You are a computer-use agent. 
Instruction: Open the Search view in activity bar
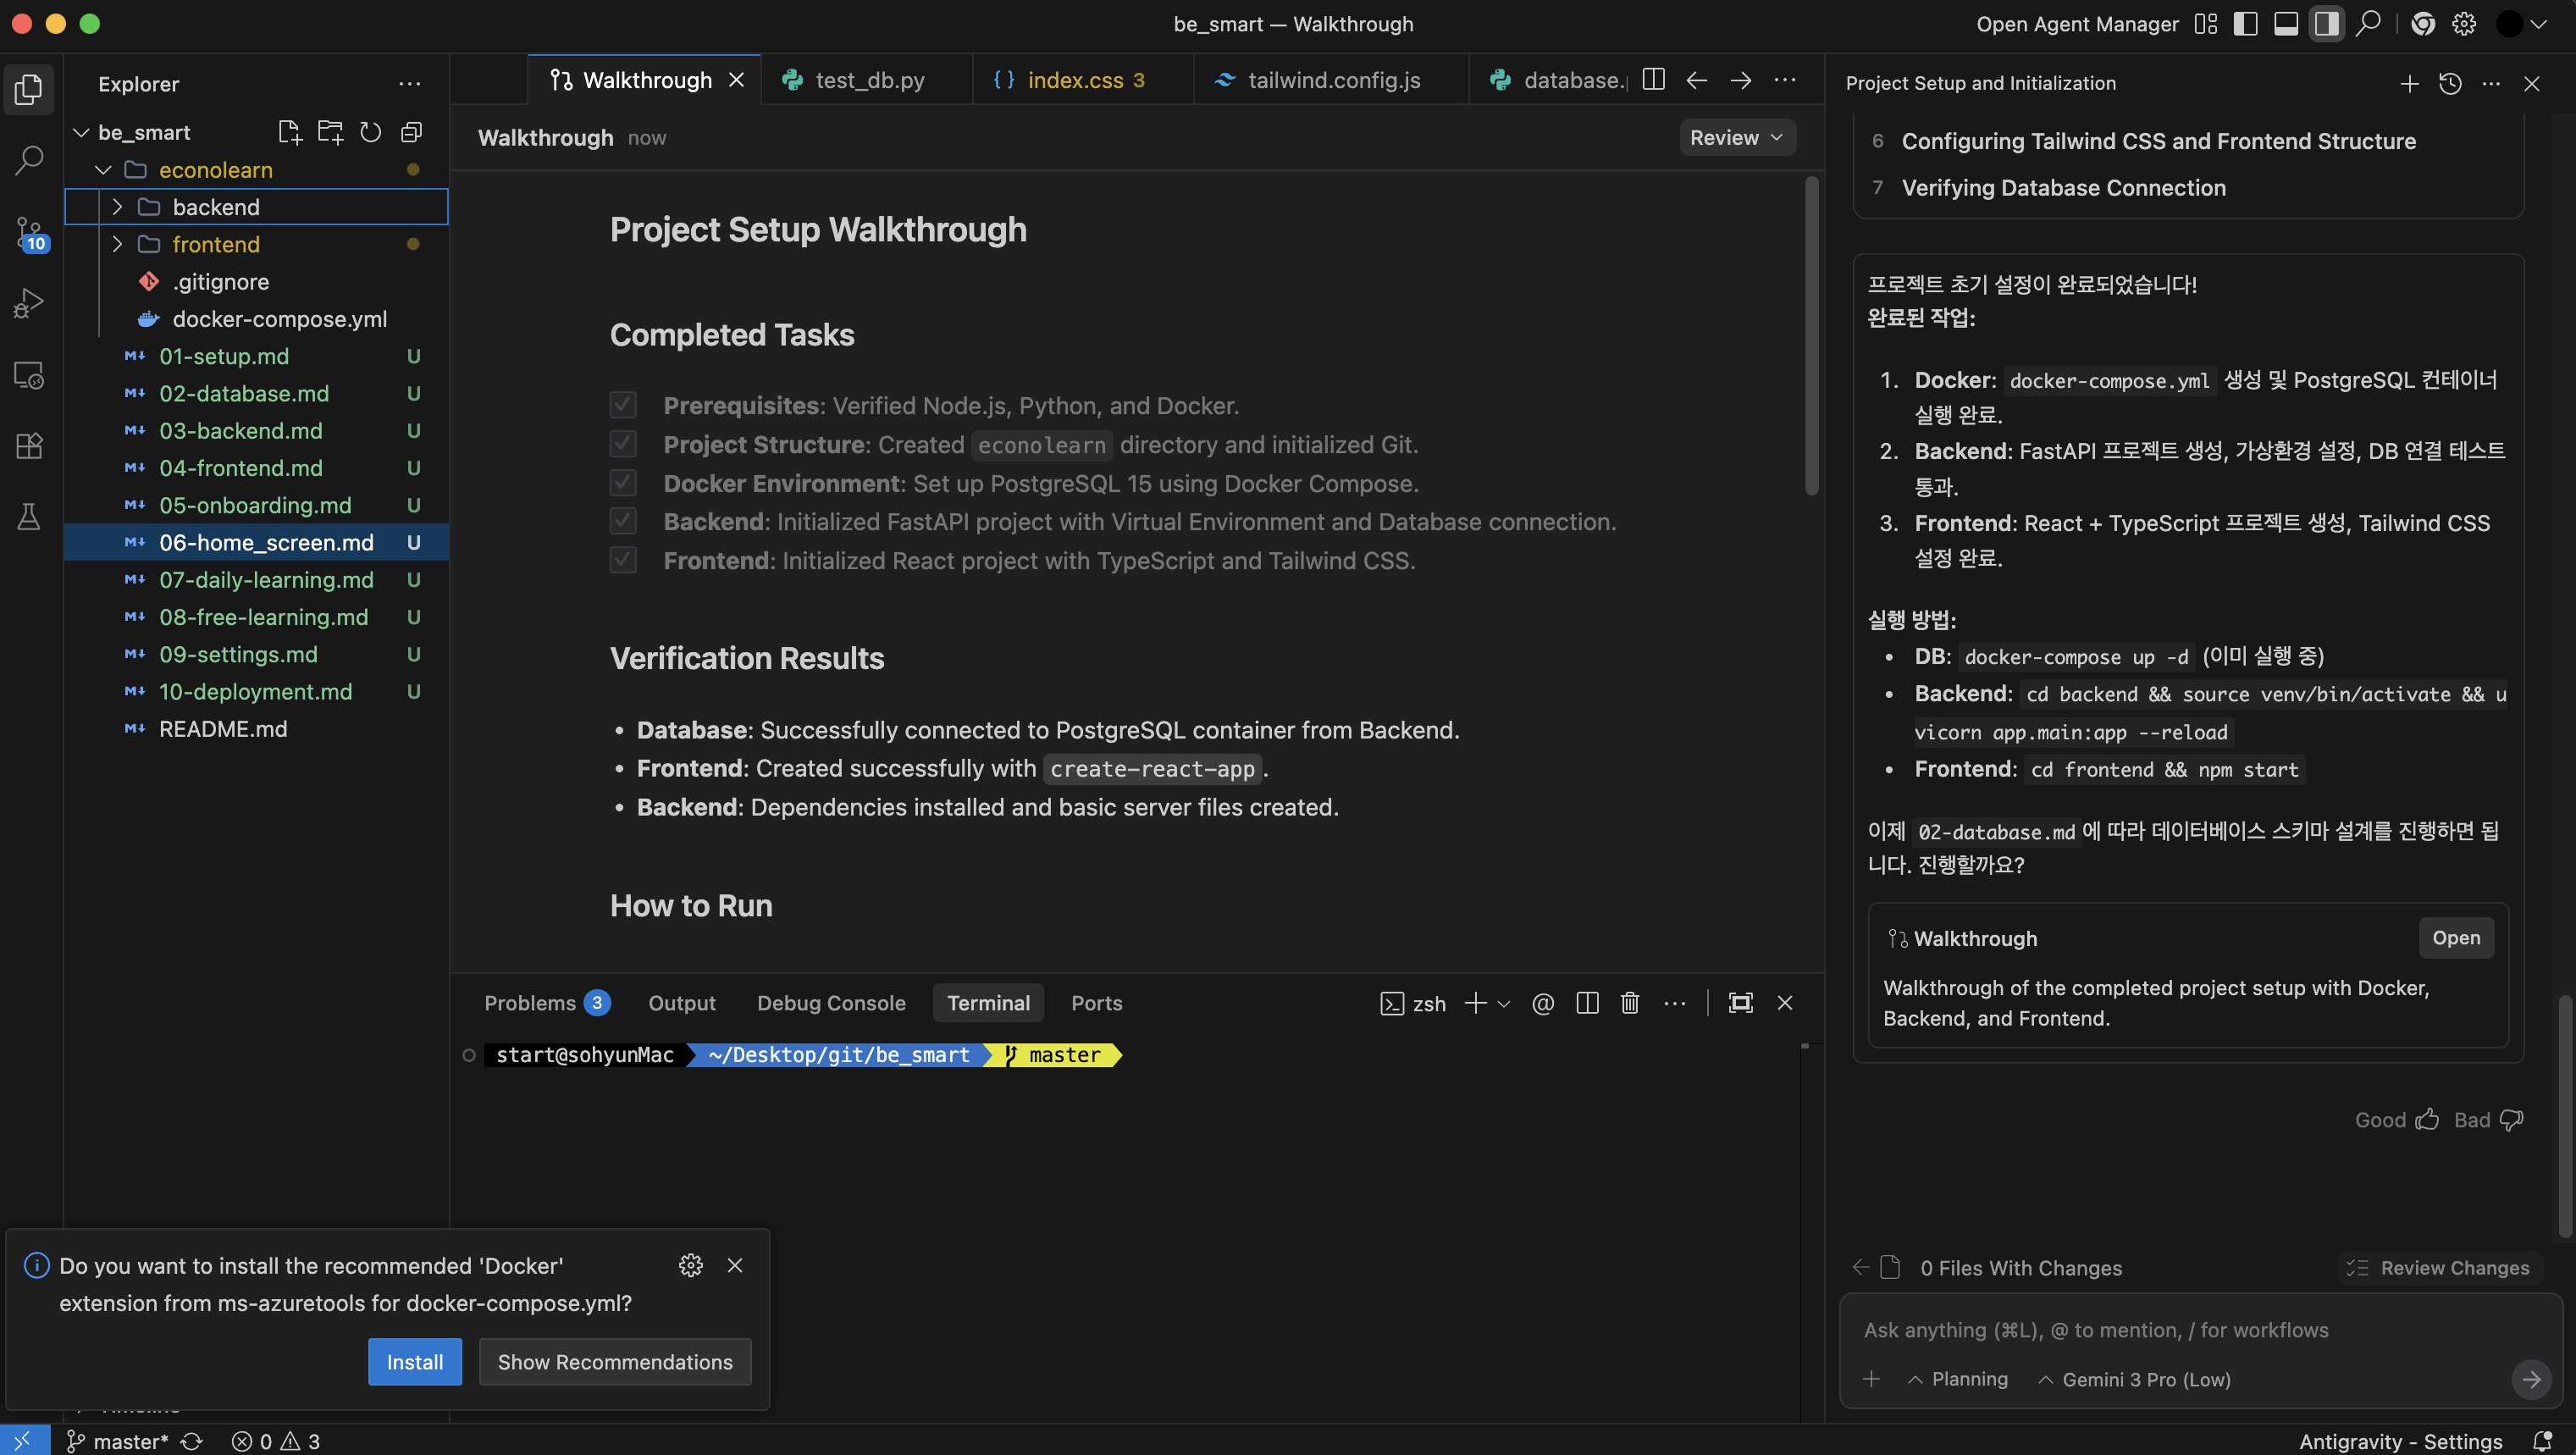click(29, 160)
